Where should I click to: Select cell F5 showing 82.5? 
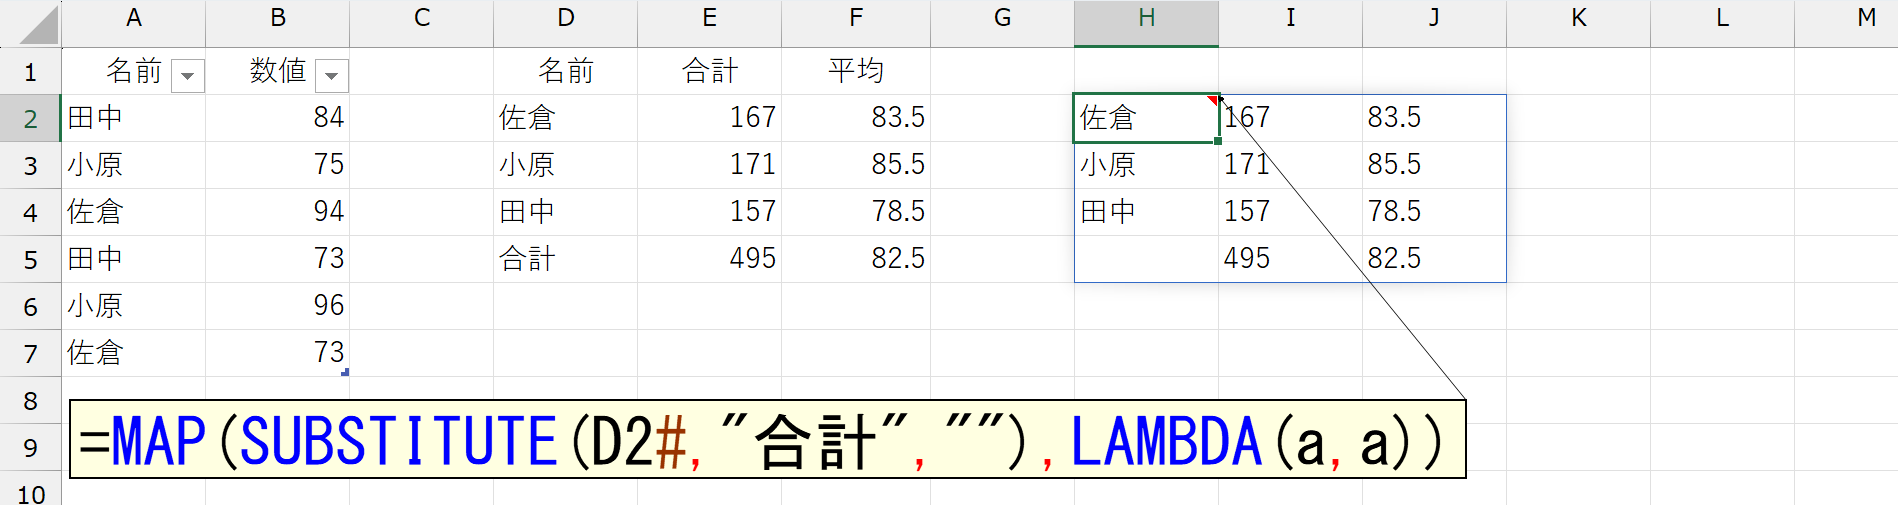(x=855, y=259)
